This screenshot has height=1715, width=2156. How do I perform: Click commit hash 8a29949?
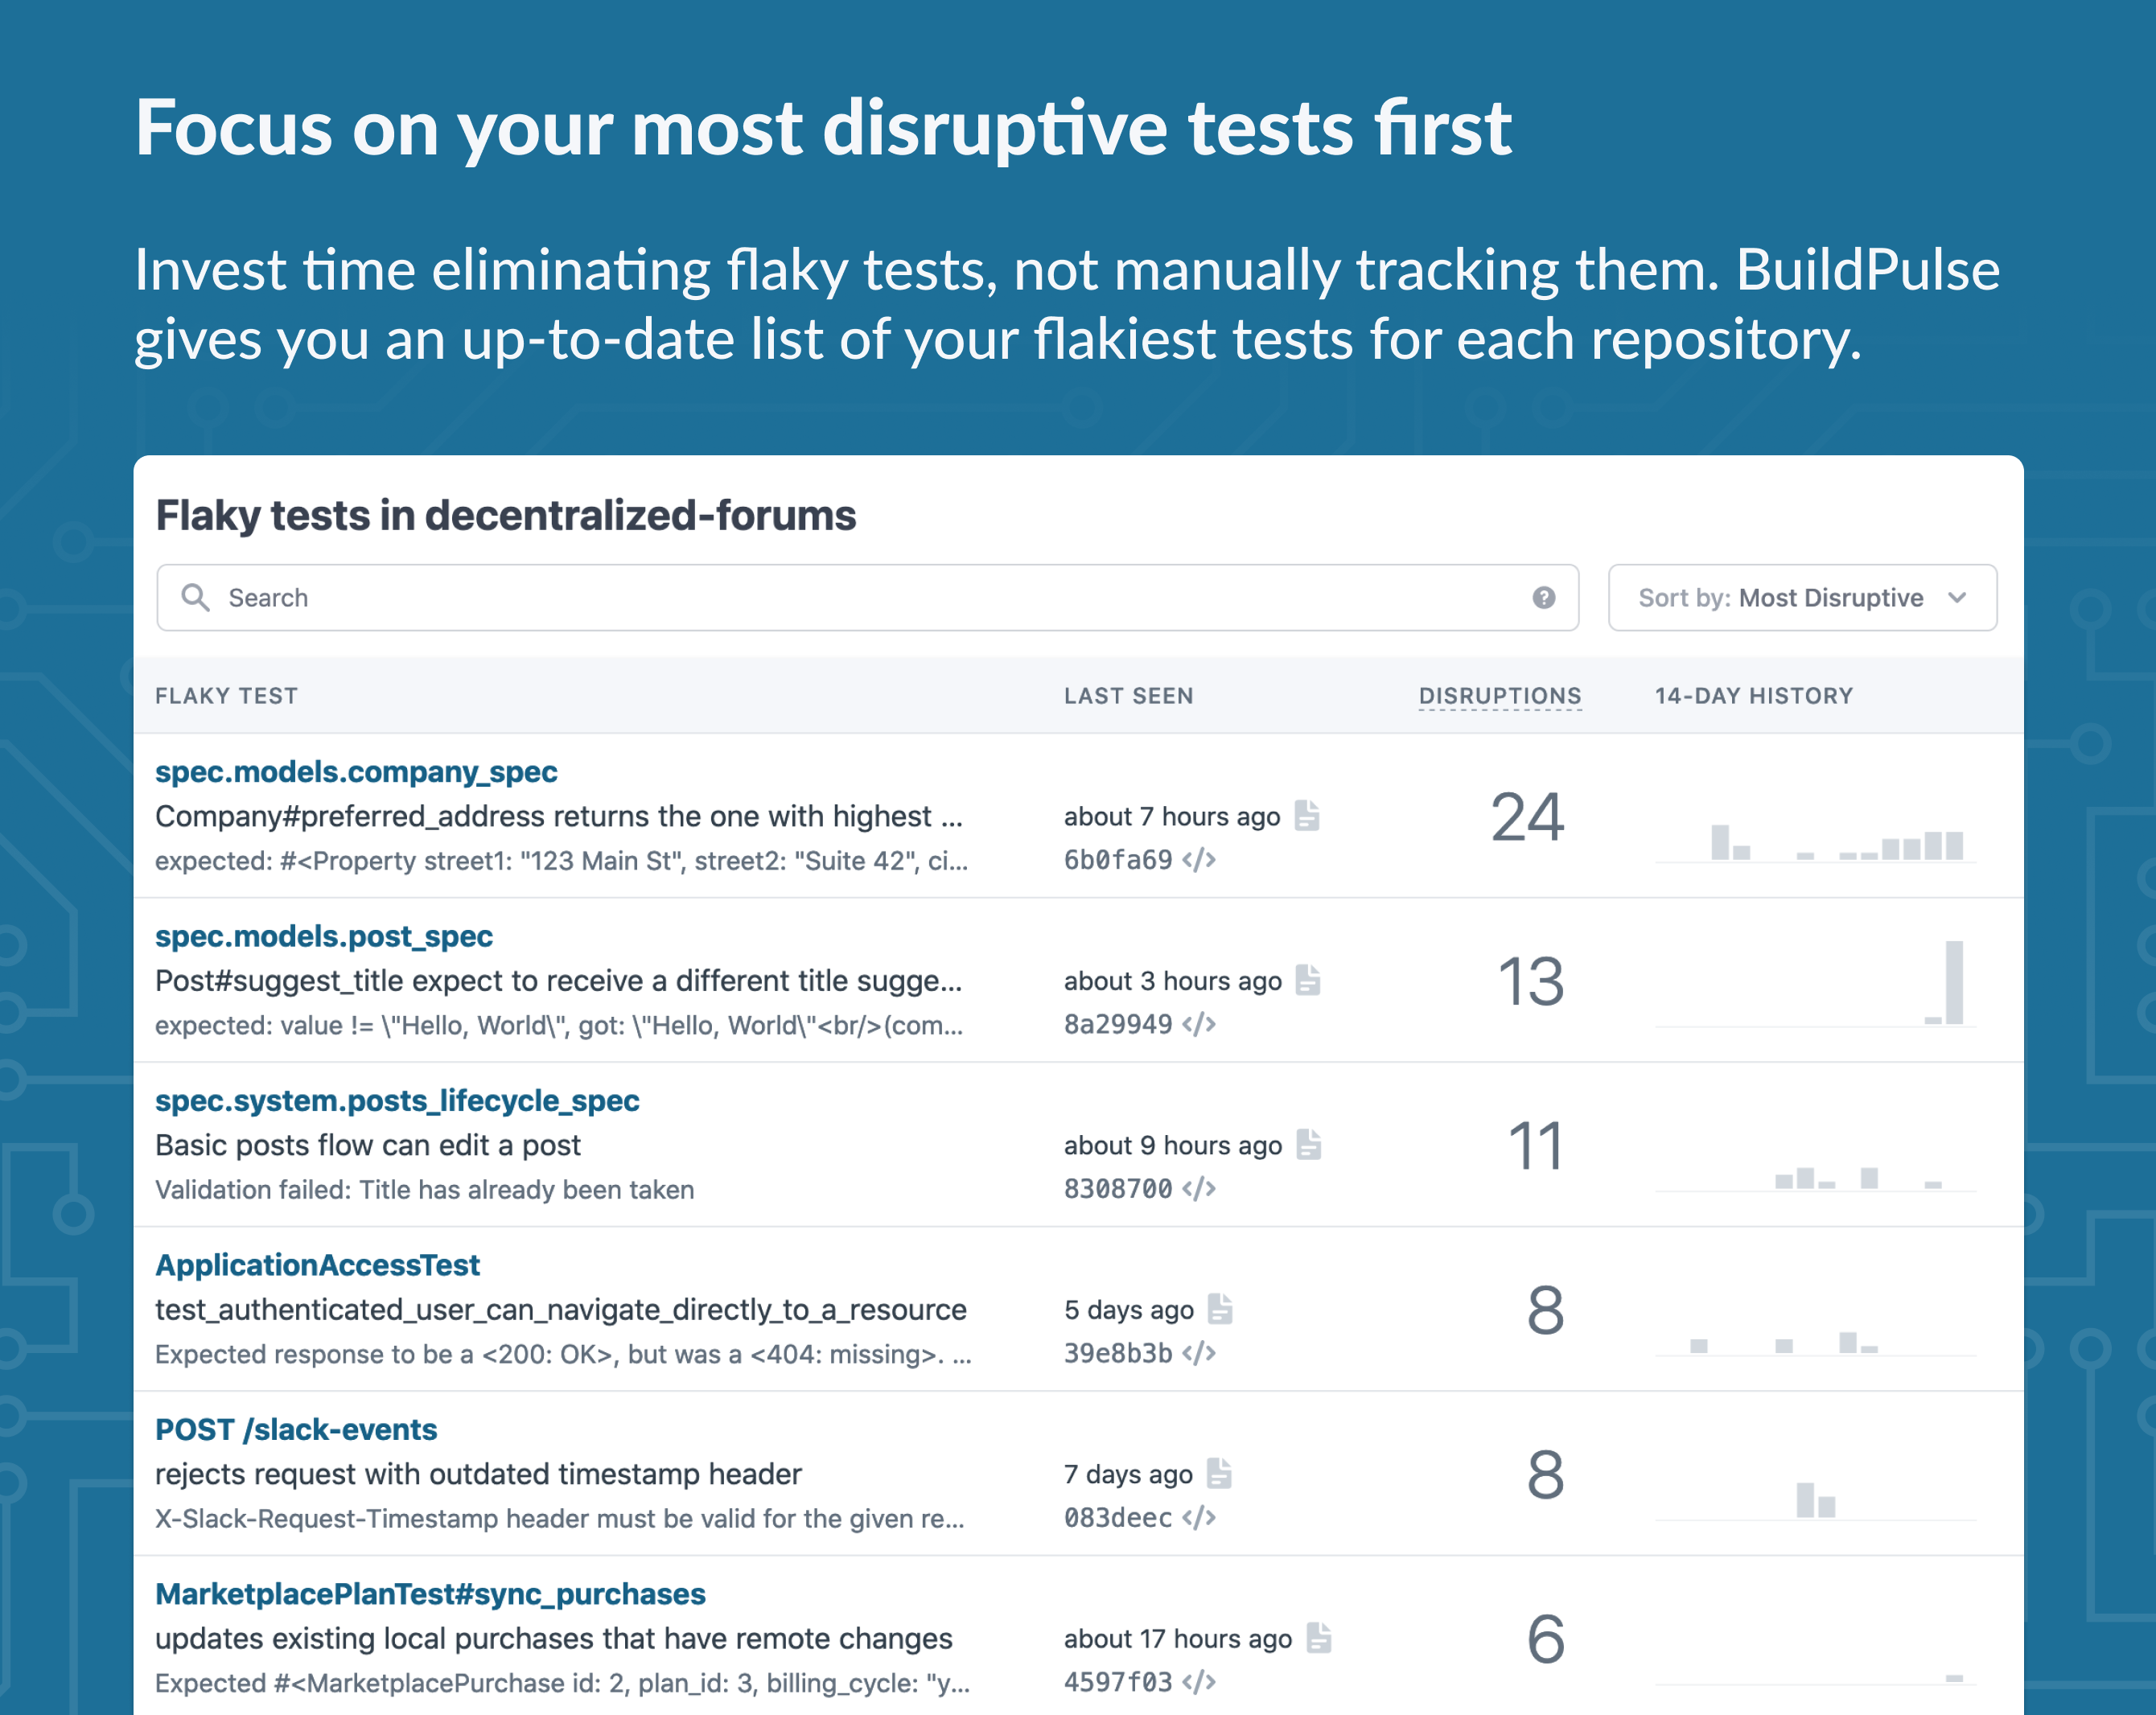click(1118, 1024)
